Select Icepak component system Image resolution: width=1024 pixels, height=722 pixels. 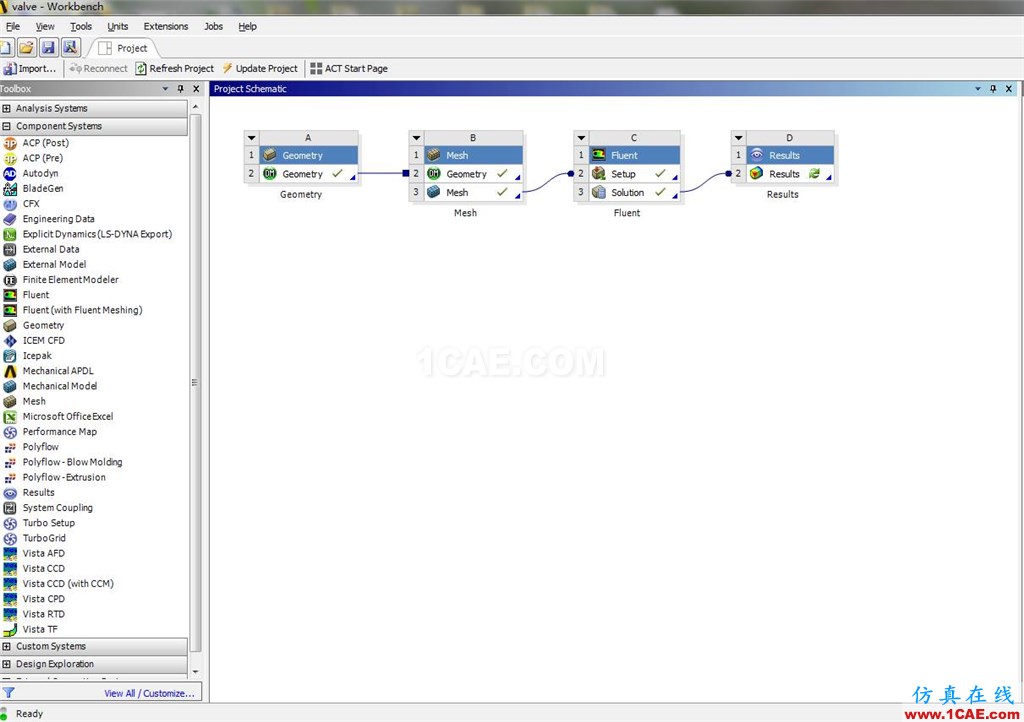37,356
